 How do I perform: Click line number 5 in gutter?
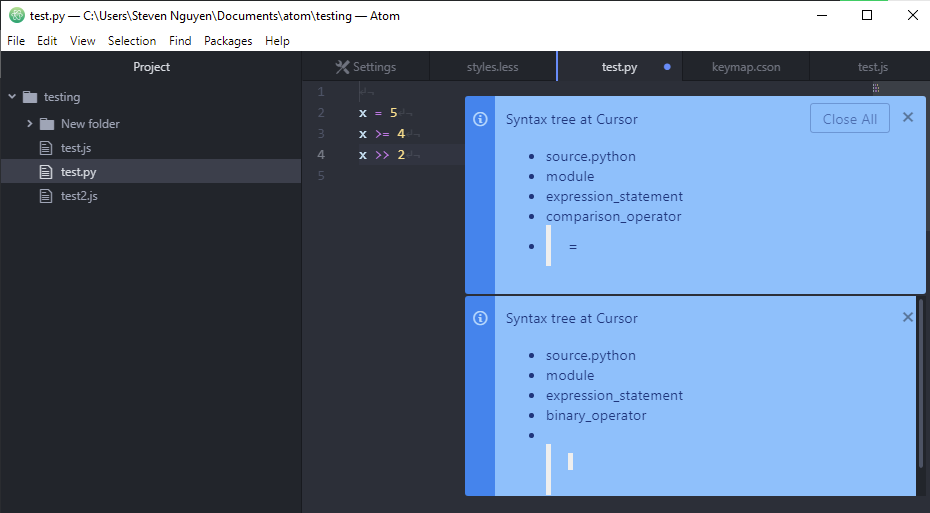(x=321, y=176)
